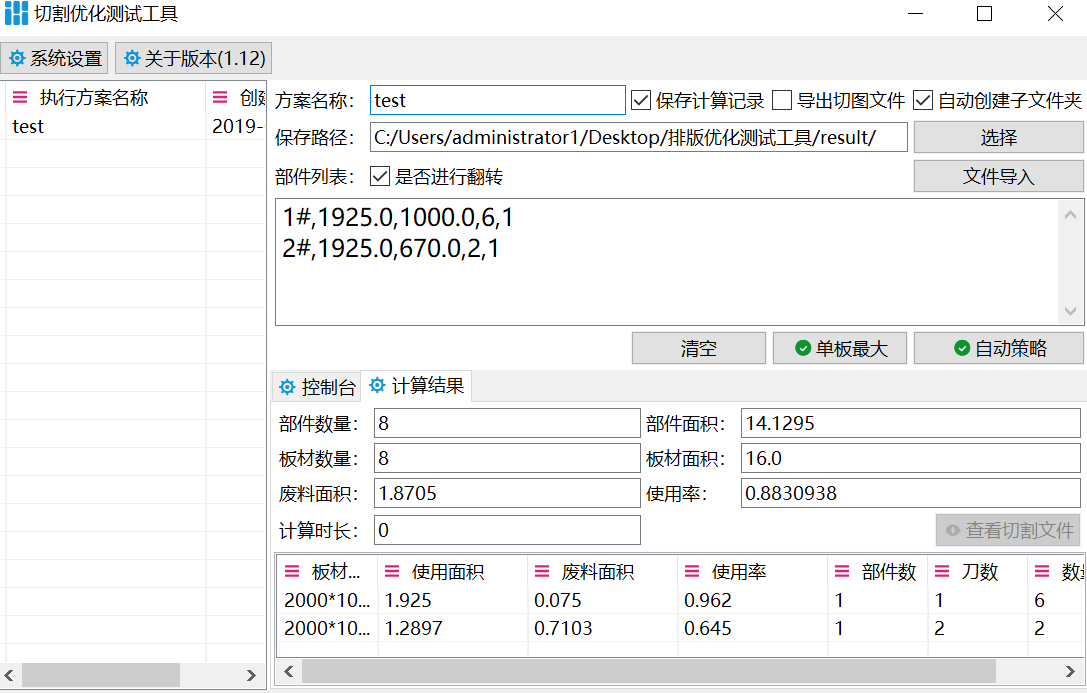Viewport: 1087px width, 693px height.
Task: Click the 方案名称 input field
Action: coord(497,100)
